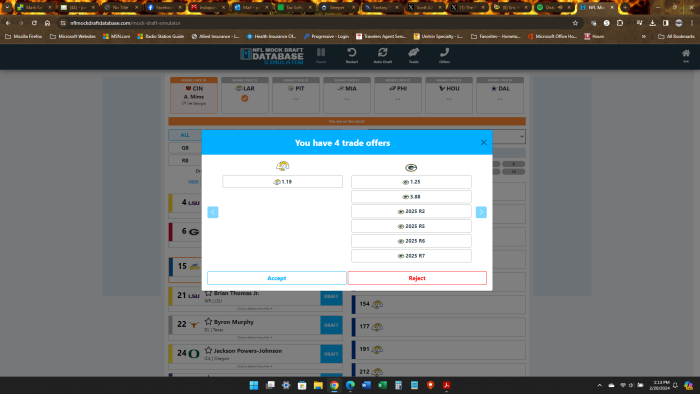Open the Progressive - Login bookmark
Image resolution: width=700 pixels, height=394 pixels.
[326, 36]
